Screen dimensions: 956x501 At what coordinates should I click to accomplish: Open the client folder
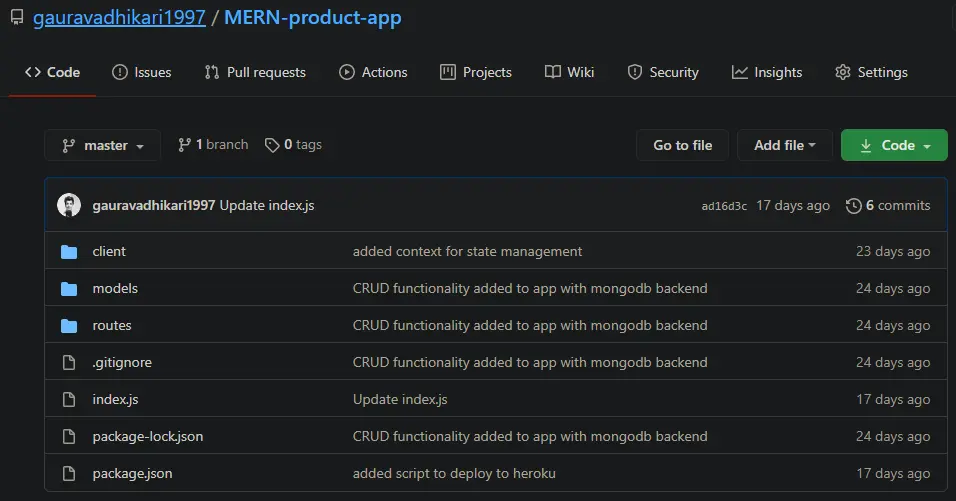[109, 251]
